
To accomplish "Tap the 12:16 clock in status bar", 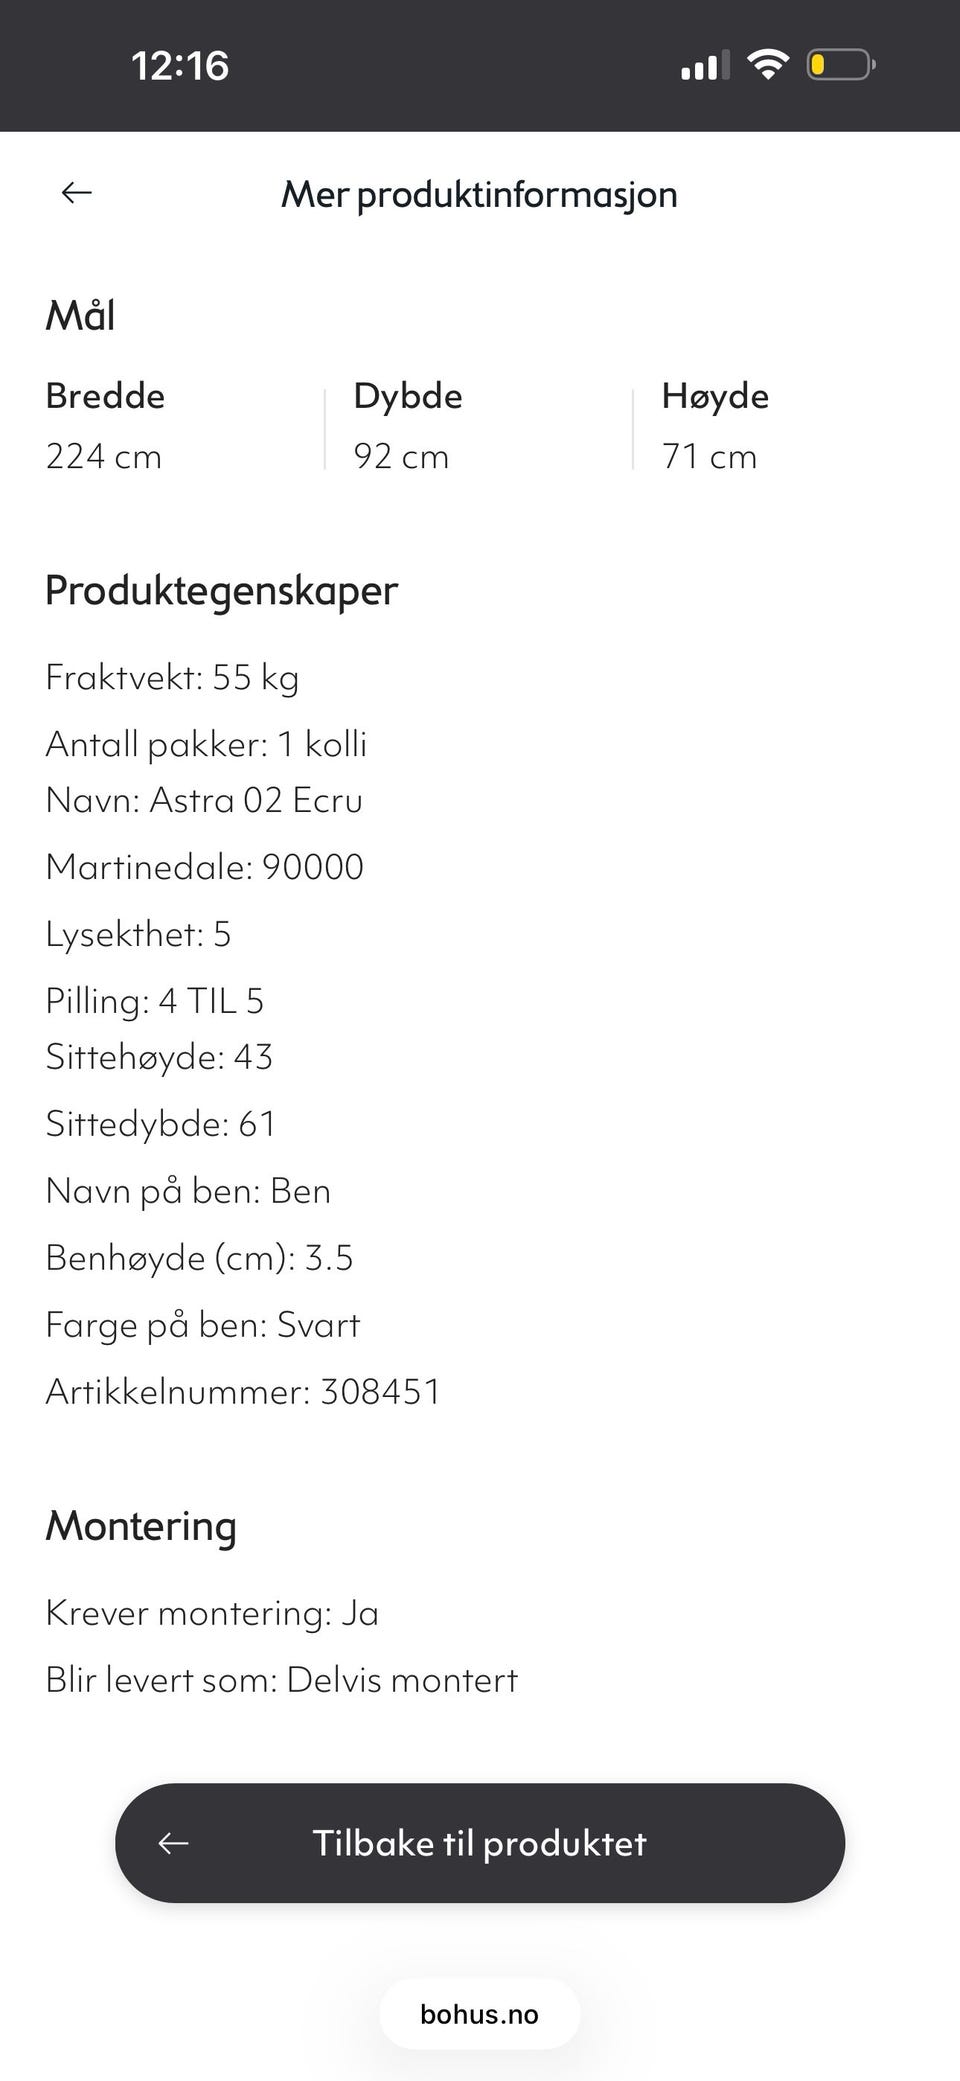I will tap(180, 66).
